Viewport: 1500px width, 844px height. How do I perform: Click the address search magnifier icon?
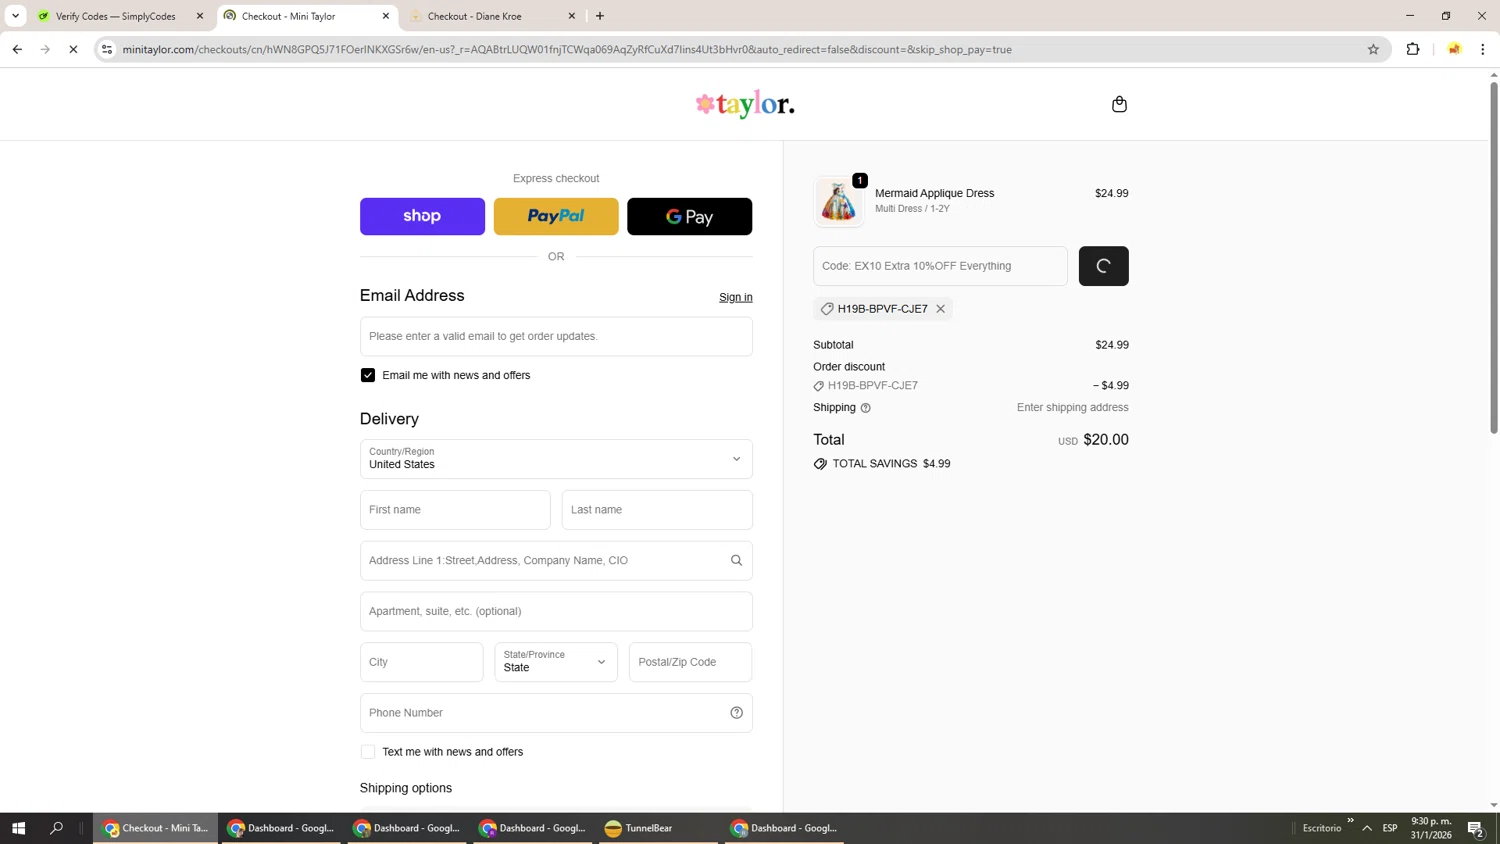(736, 560)
